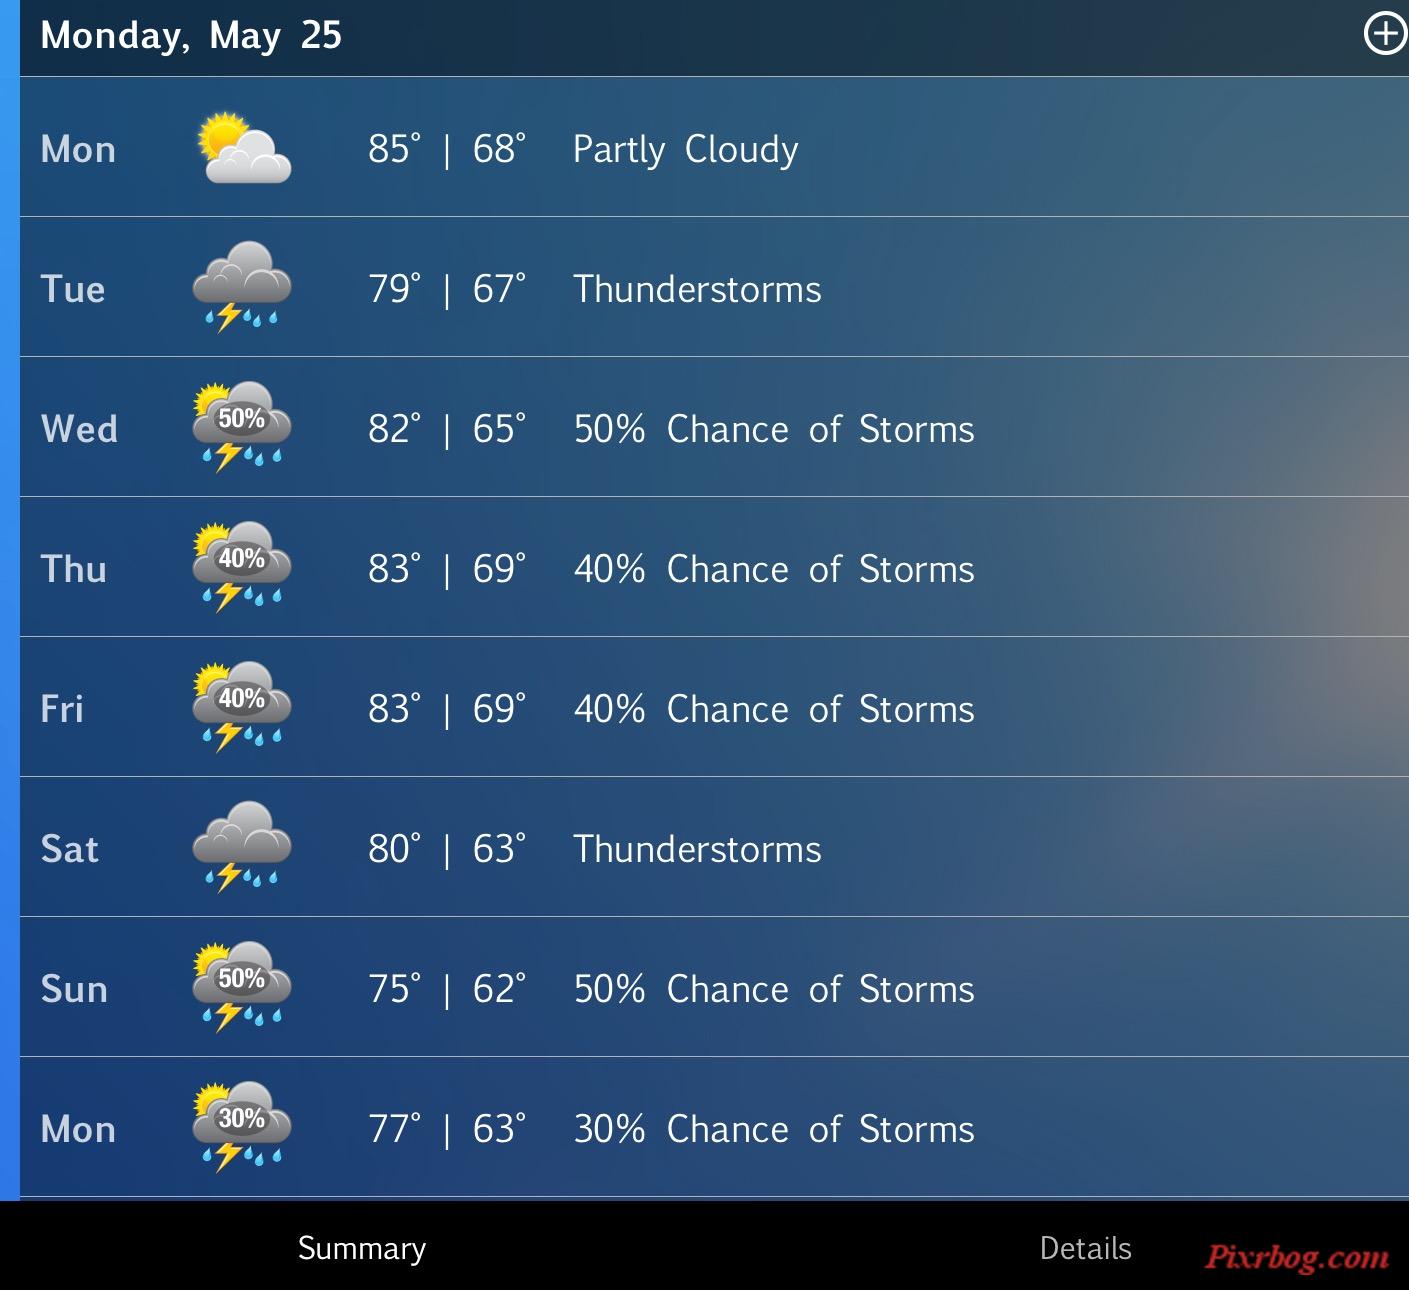Screen dimensions: 1409x1290
Task: Open the Details tab
Action: pyautogui.click(x=1085, y=1248)
